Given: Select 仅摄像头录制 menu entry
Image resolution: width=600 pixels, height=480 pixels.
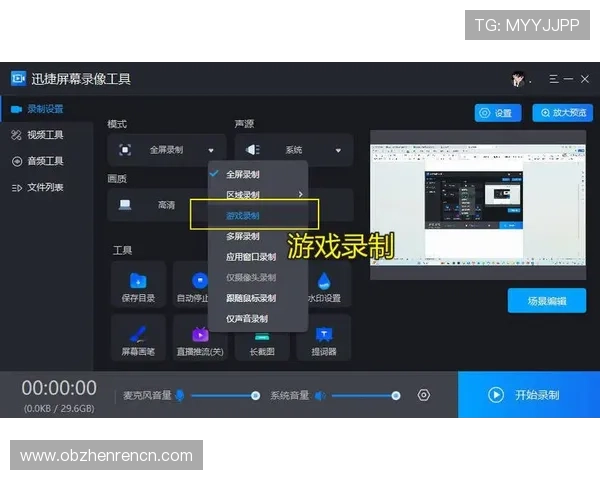Looking at the screenshot, I should [258, 278].
